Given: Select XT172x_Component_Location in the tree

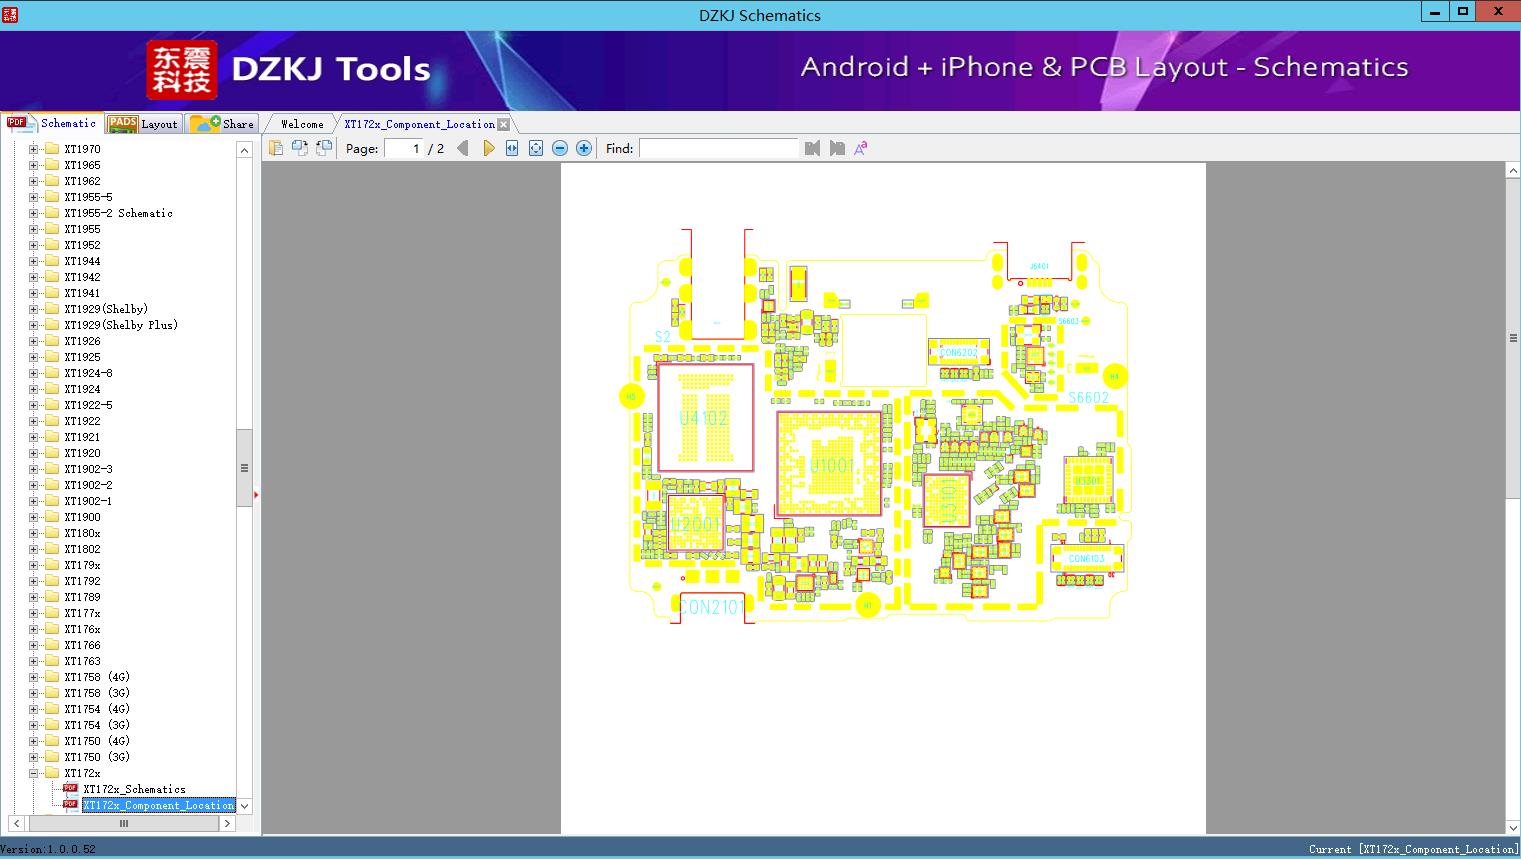Looking at the screenshot, I should 159,805.
